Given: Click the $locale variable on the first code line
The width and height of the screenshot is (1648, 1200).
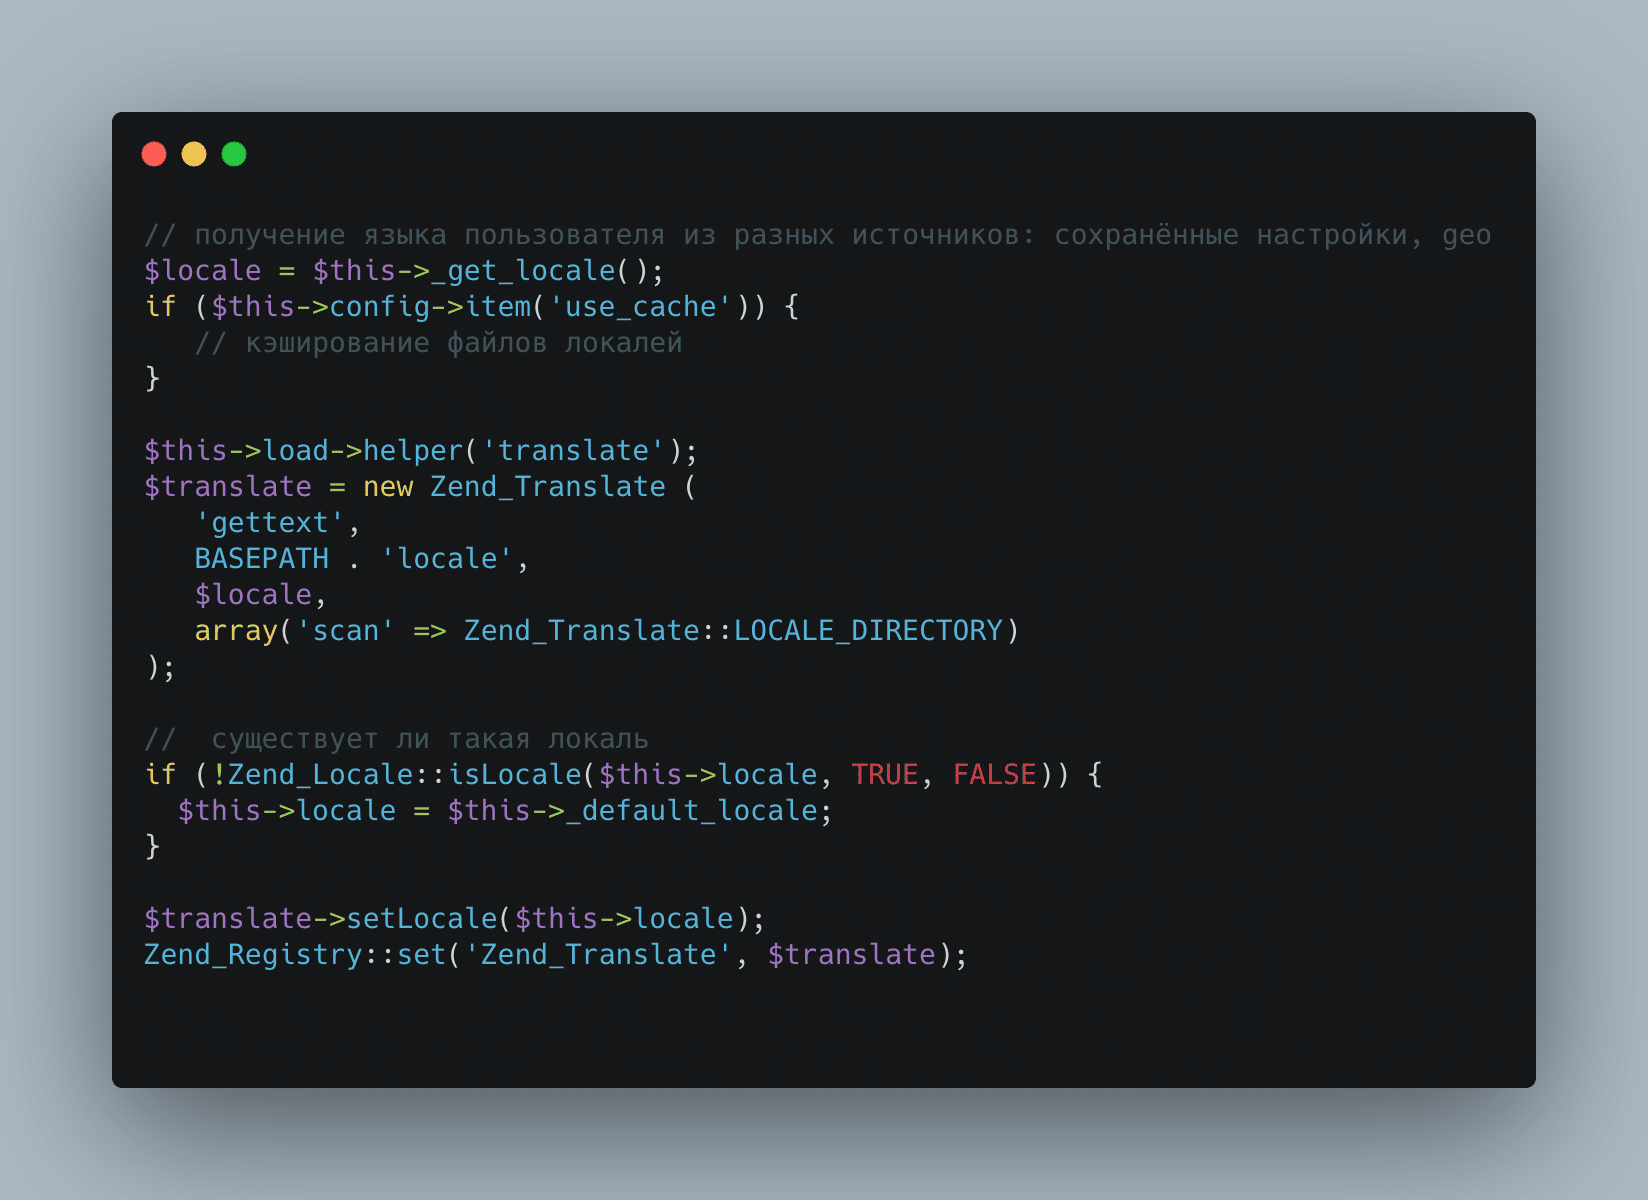Looking at the screenshot, I should 203,271.
